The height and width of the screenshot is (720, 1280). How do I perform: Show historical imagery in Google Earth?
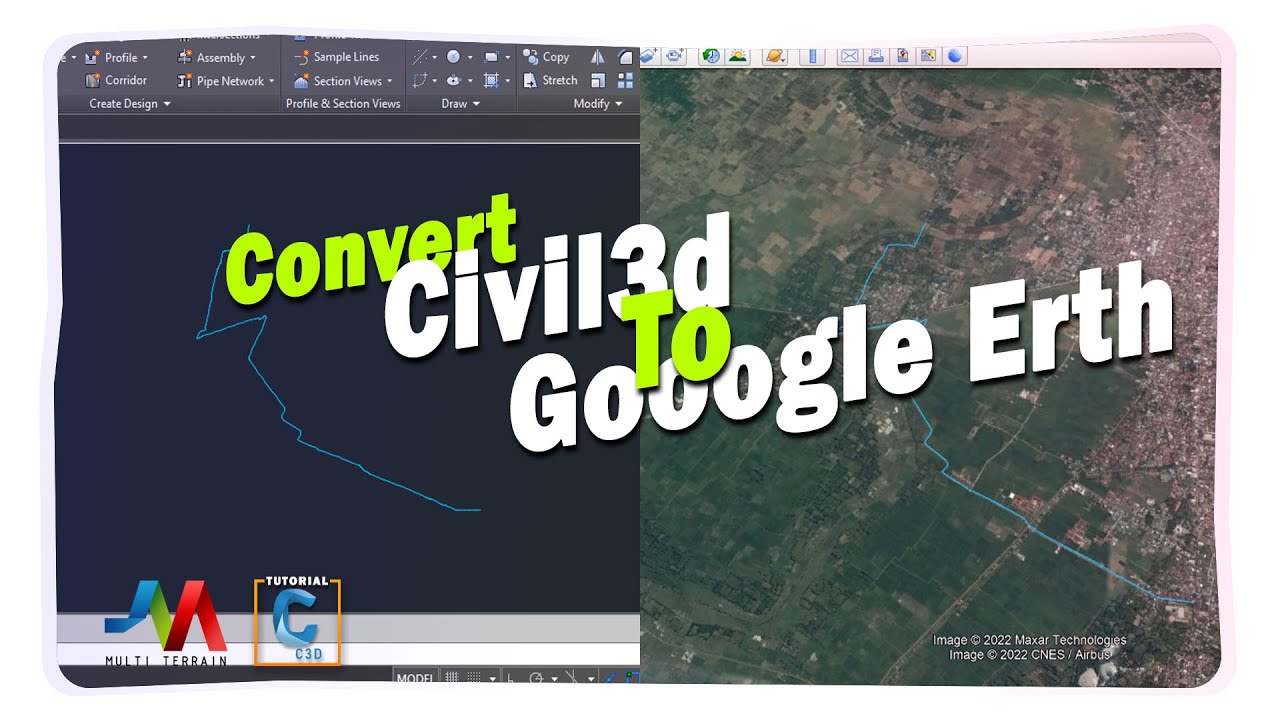coord(711,56)
